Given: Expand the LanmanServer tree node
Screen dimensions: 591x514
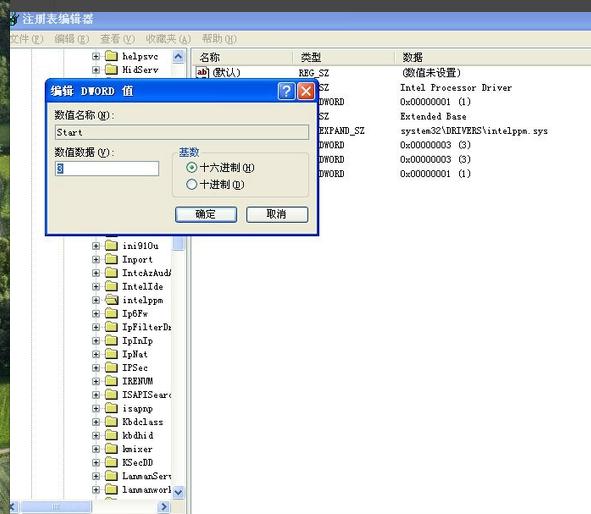Looking at the screenshot, I should (96, 476).
